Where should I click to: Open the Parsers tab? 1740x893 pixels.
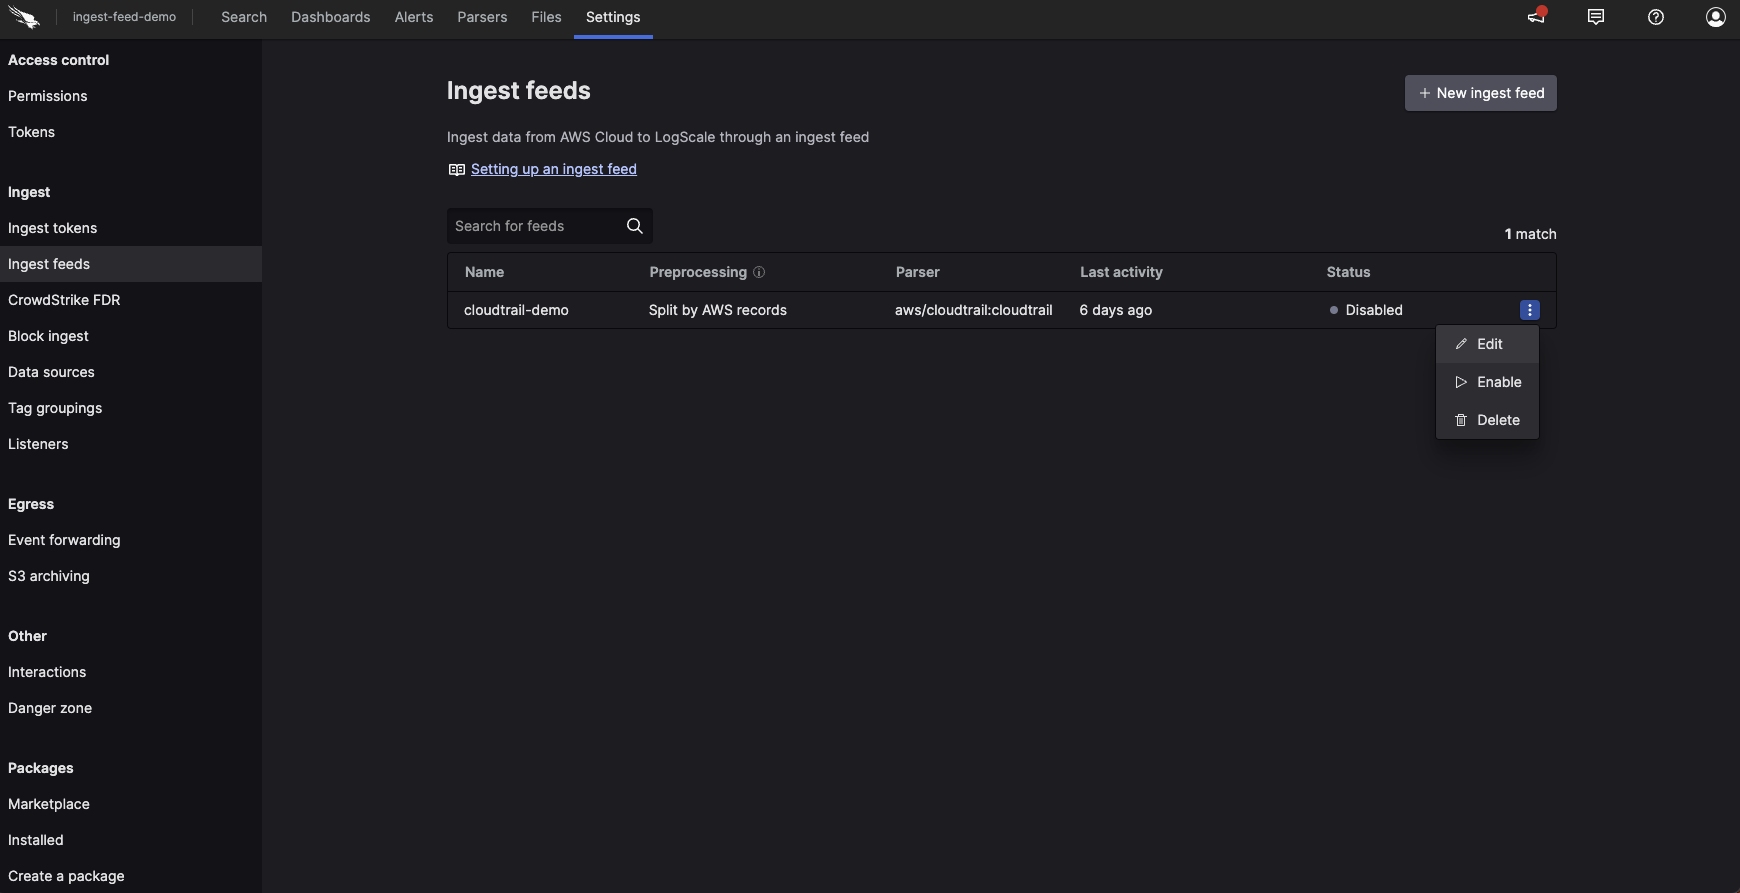point(482,17)
